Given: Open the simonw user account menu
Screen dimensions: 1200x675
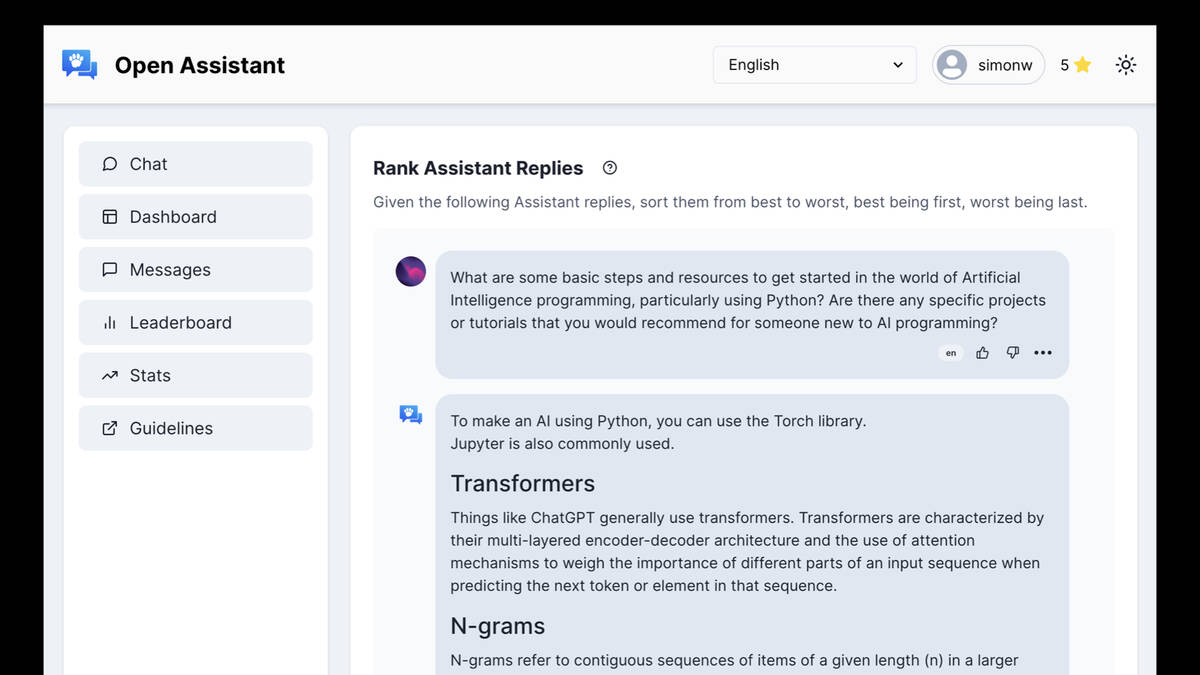Looking at the screenshot, I should pos(989,65).
